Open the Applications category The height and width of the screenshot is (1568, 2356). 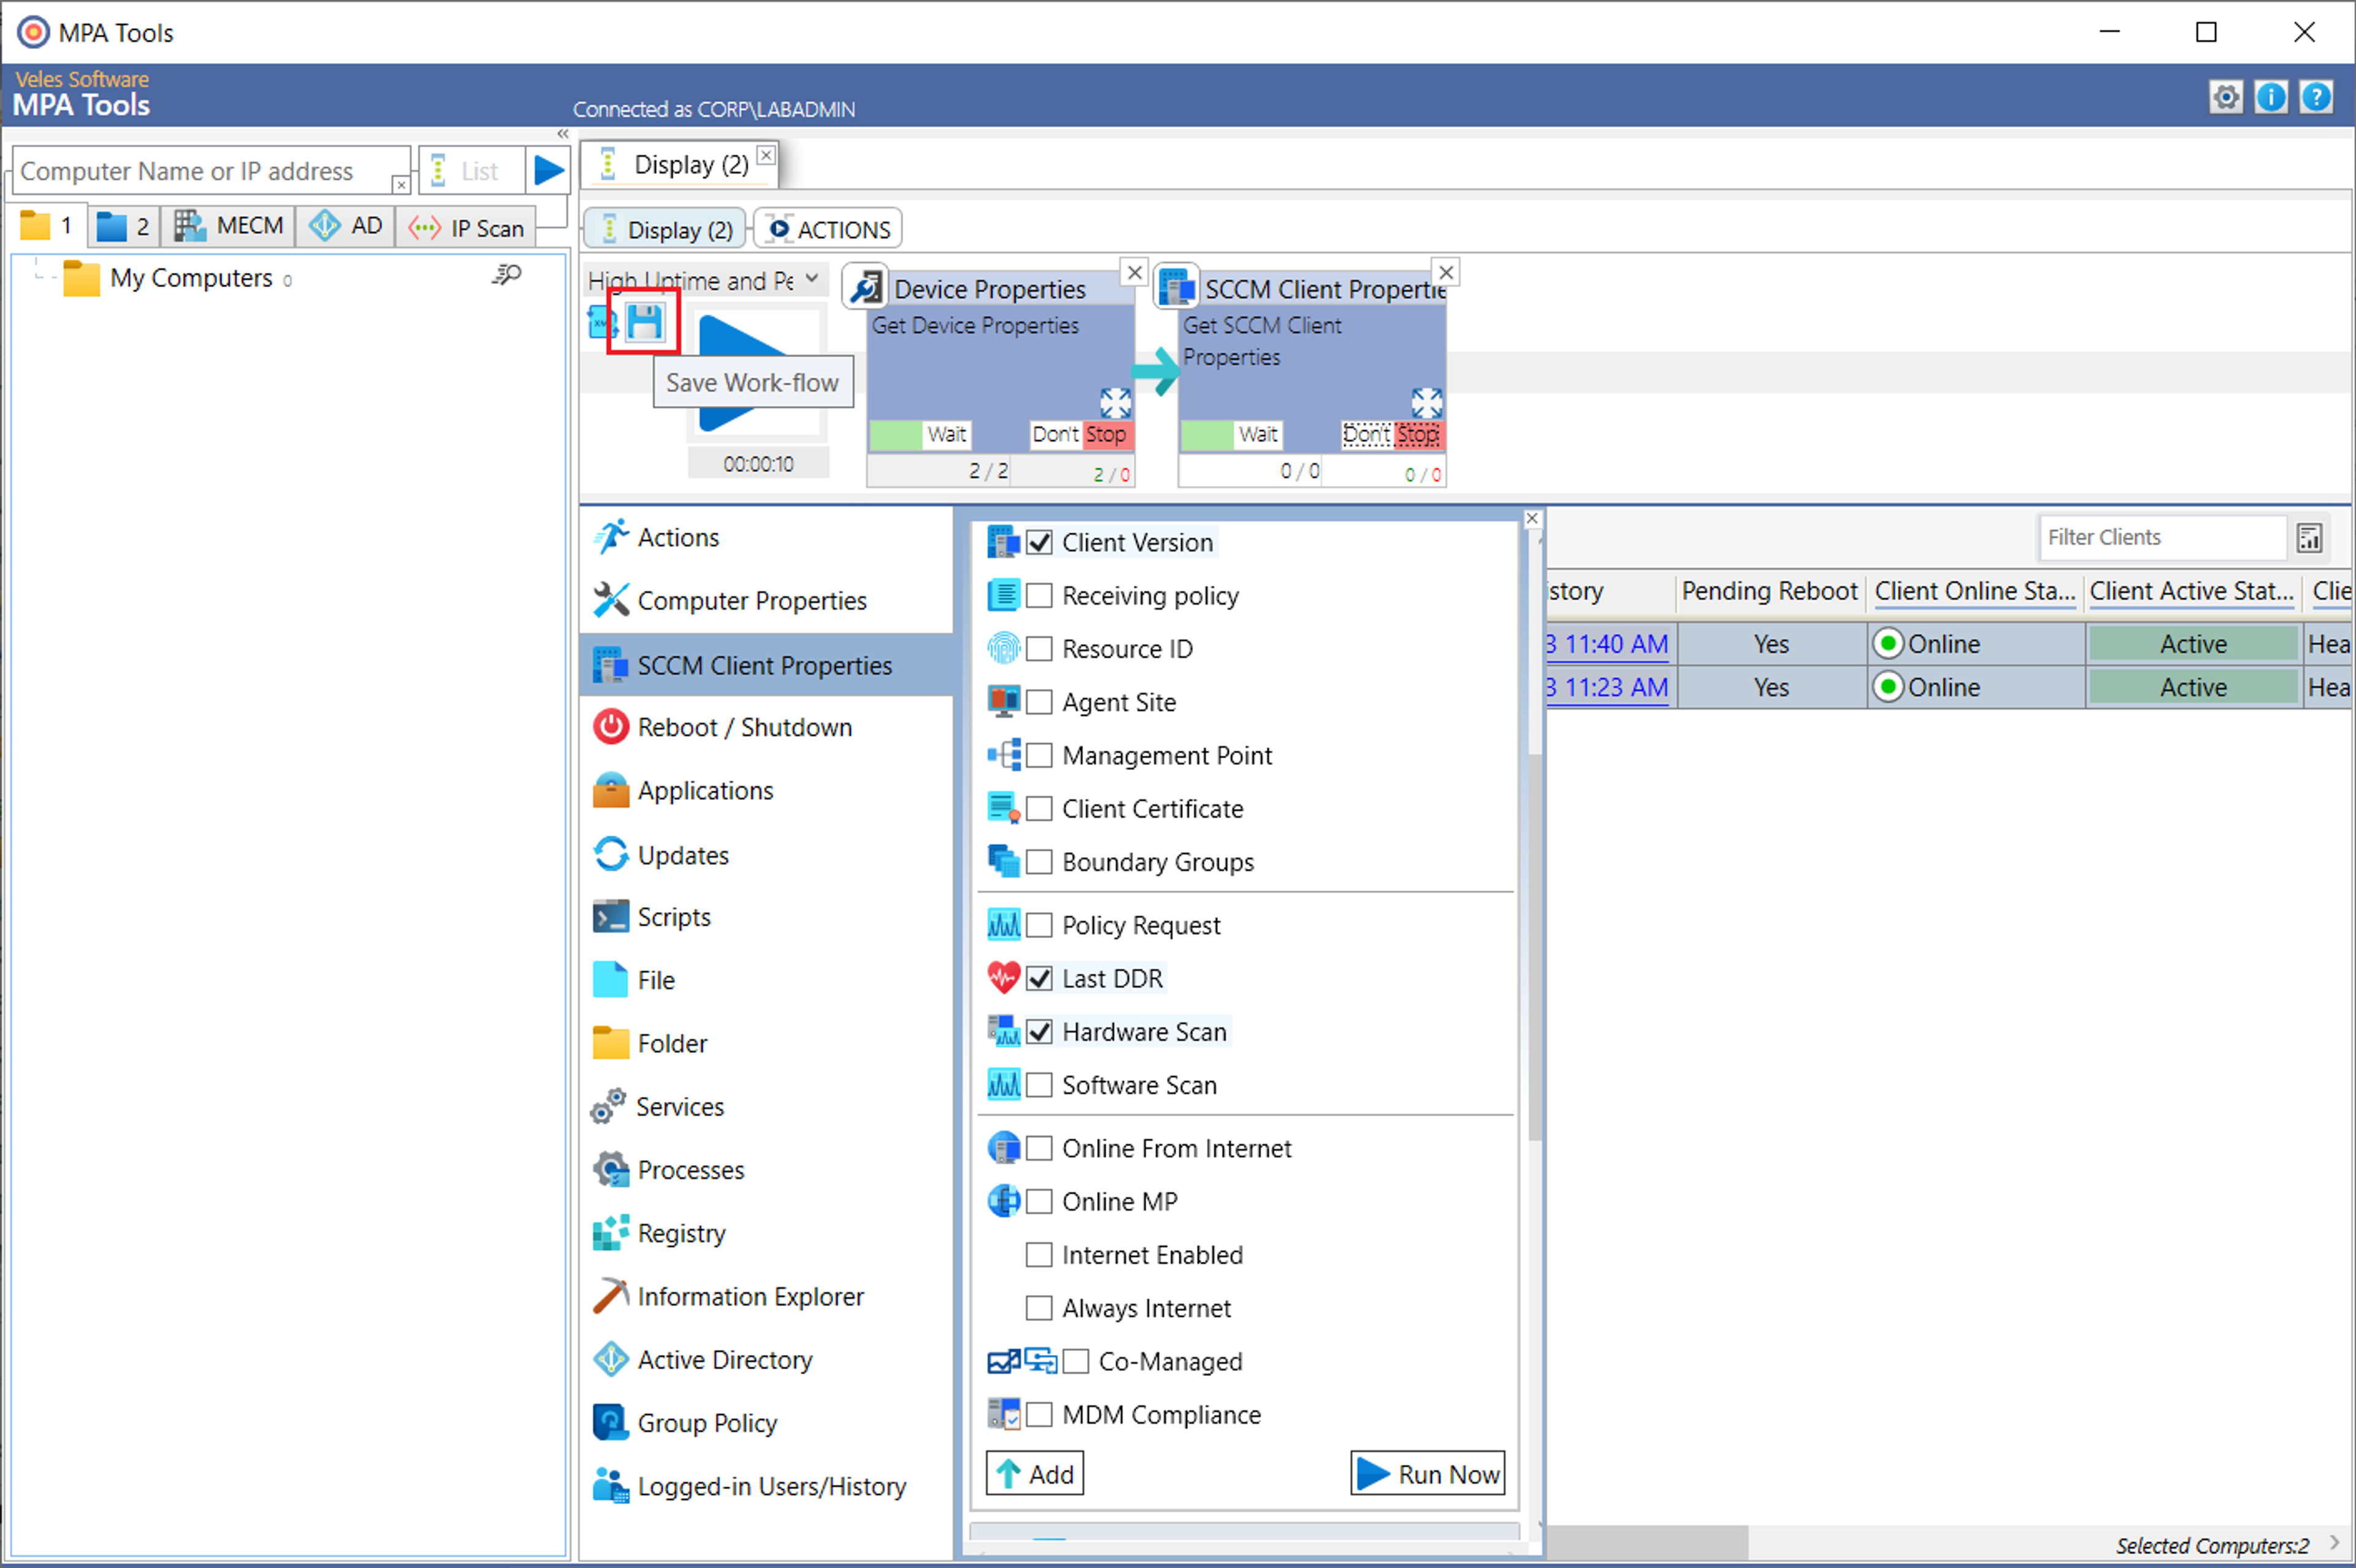(766, 791)
